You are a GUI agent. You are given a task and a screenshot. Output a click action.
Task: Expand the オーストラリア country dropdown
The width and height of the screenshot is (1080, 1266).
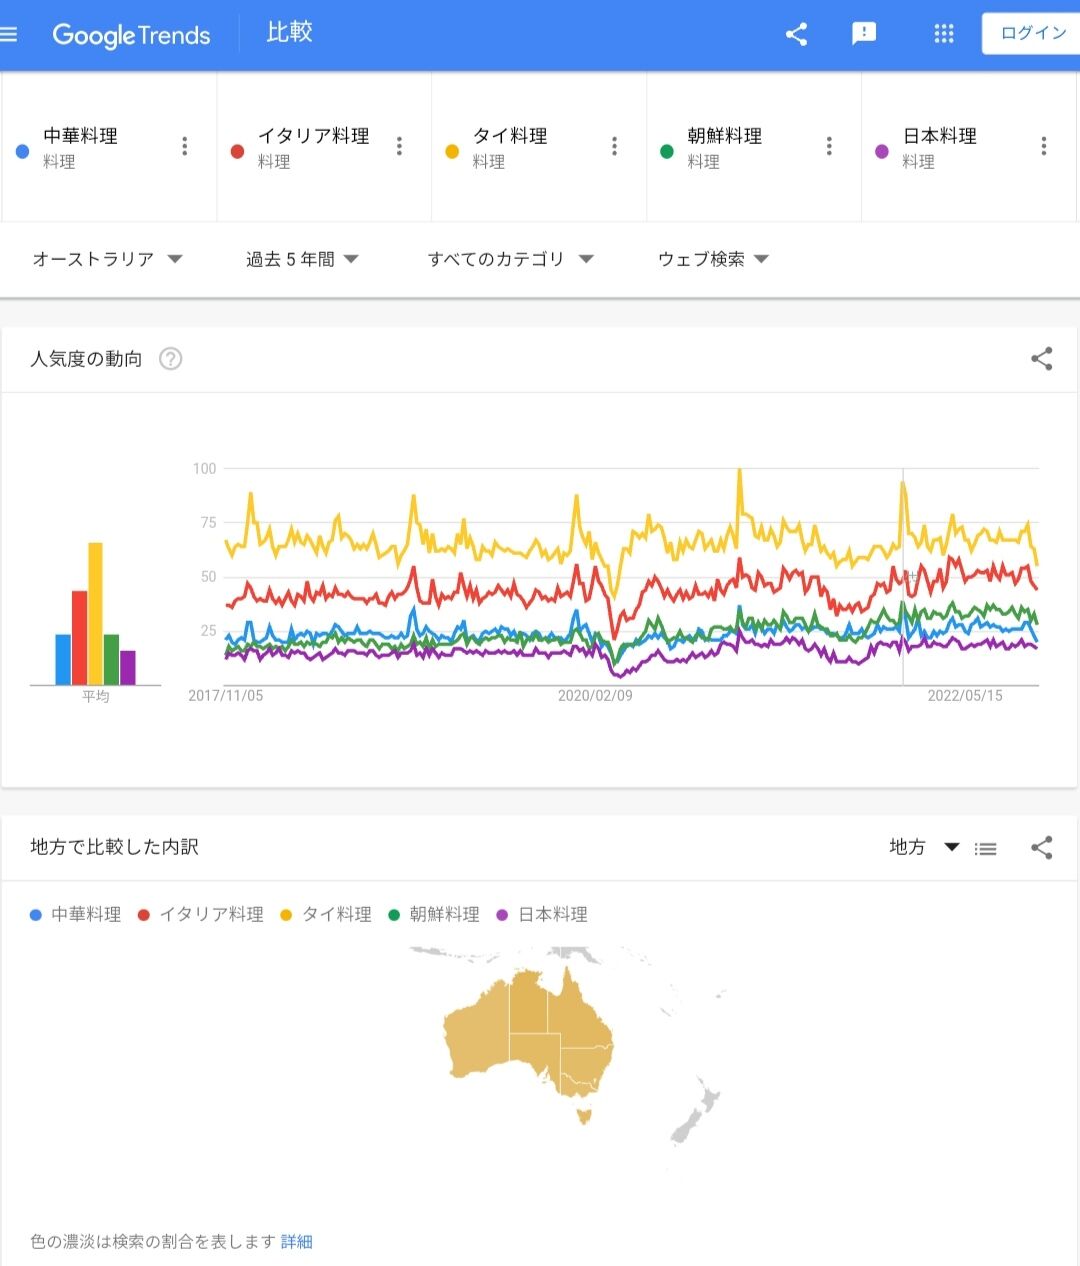point(107,259)
